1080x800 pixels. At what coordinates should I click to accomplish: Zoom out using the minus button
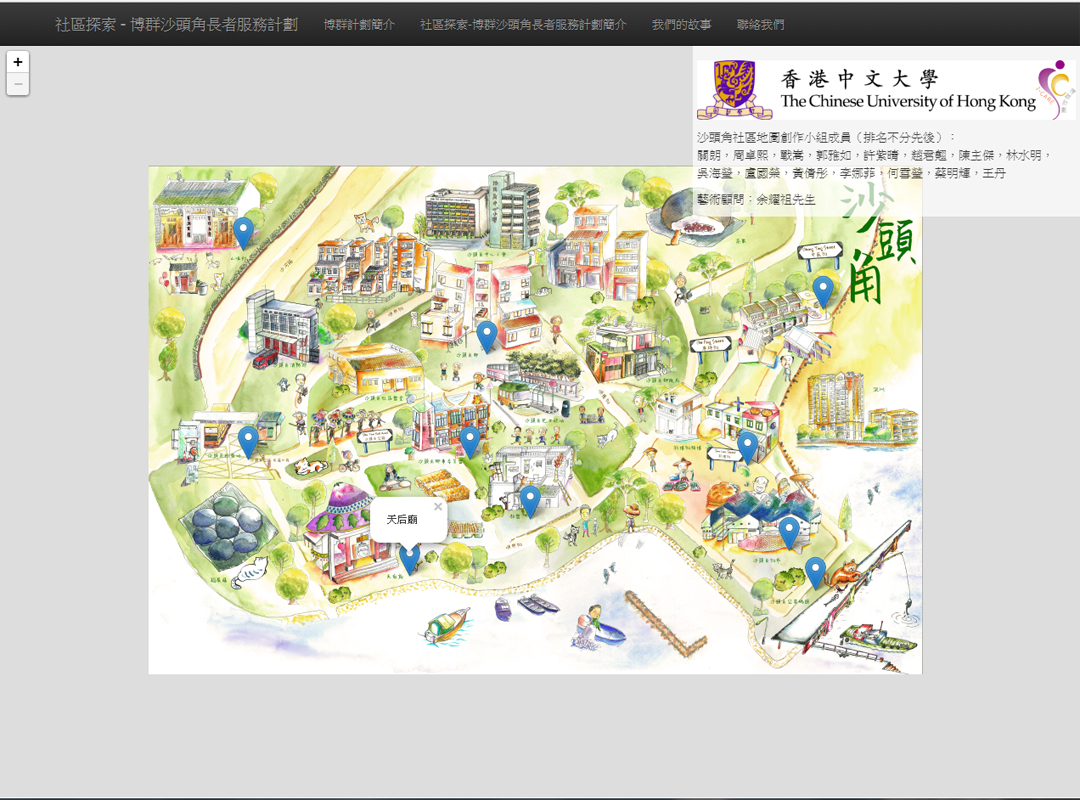(x=18, y=84)
